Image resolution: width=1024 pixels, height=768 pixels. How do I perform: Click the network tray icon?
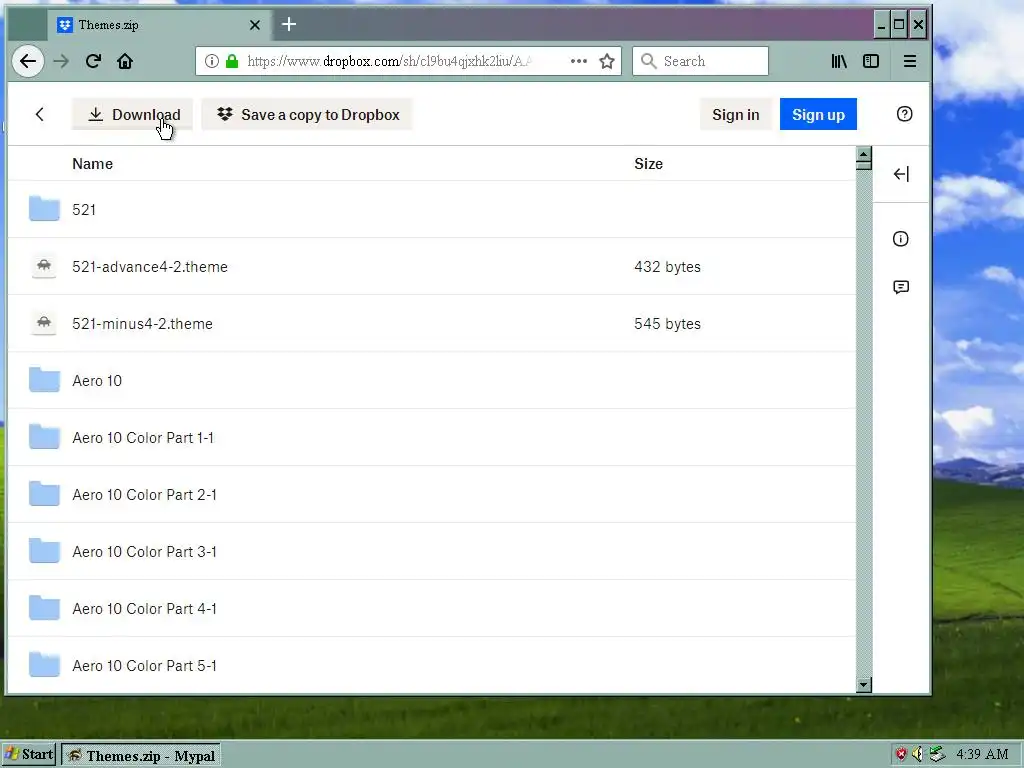(937, 754)
